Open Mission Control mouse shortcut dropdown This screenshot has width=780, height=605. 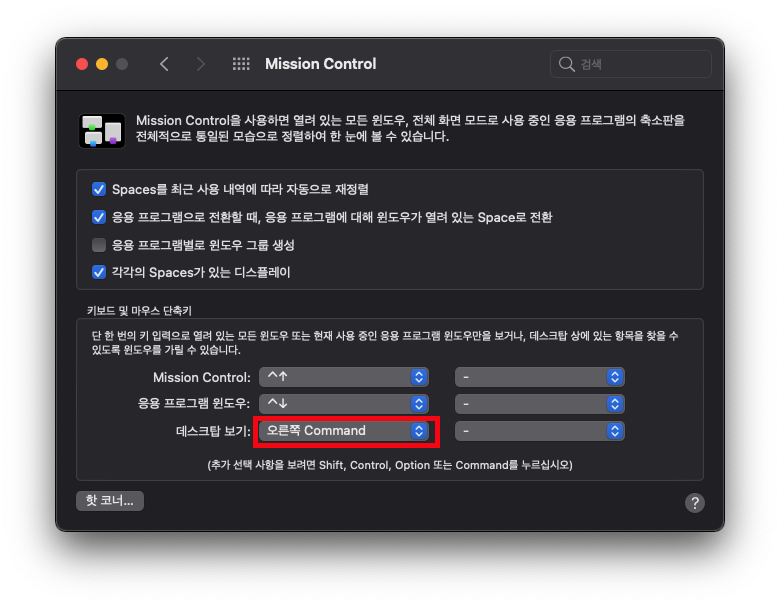pos(540,377)
